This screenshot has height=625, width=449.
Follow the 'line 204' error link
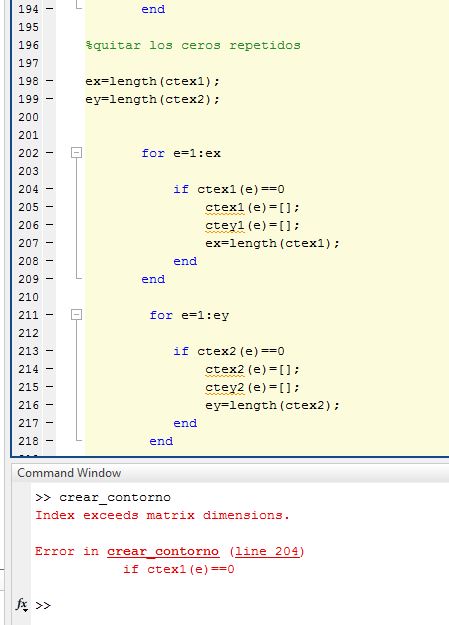267,551
